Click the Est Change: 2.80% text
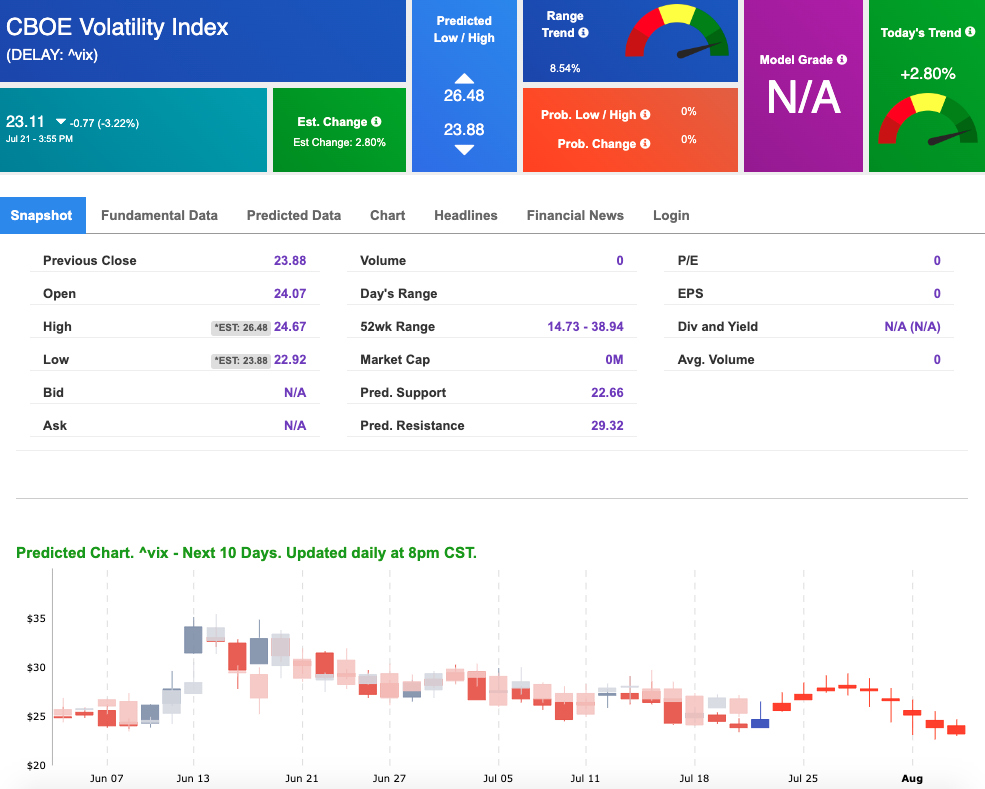The height and width of the screenshot is (789, 985). 339,143
